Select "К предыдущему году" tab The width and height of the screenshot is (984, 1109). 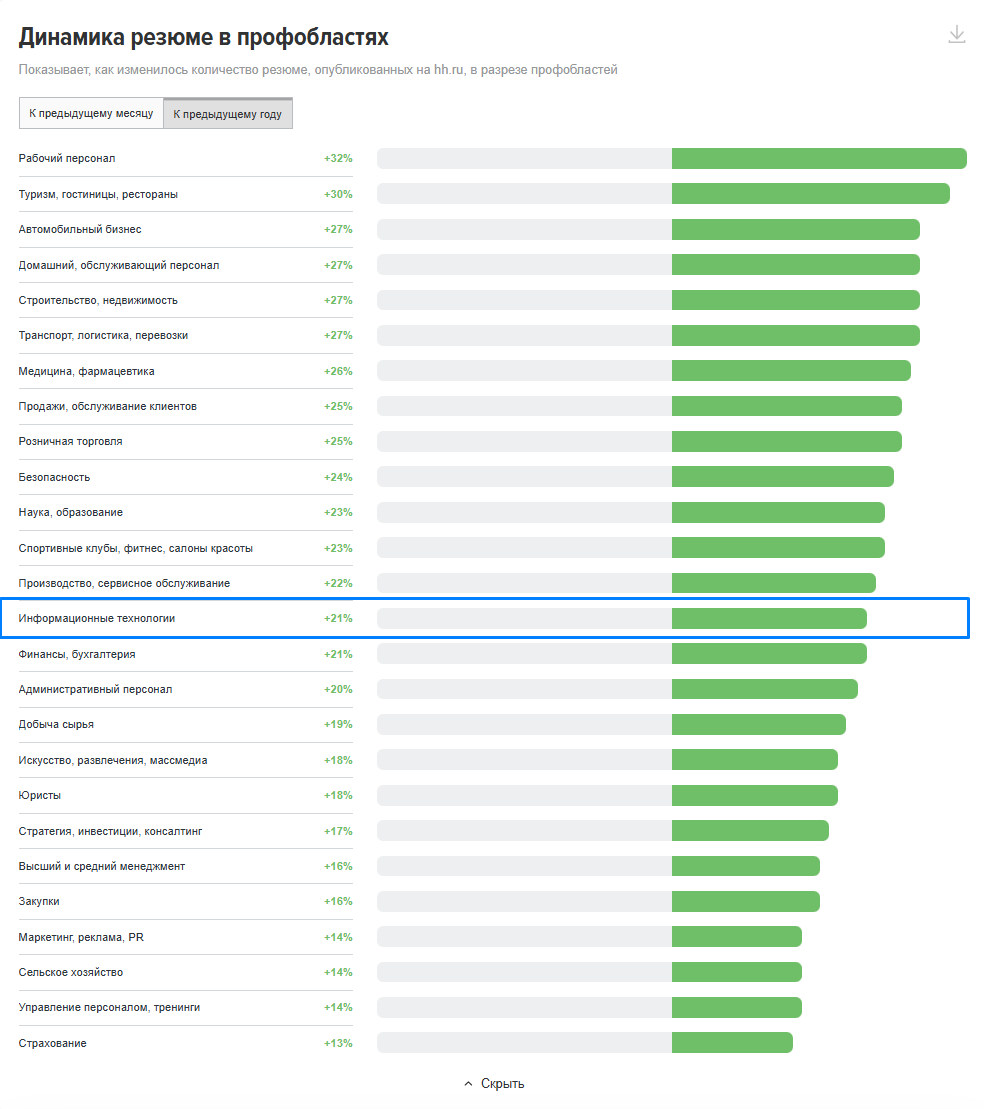tap(228, 113)
